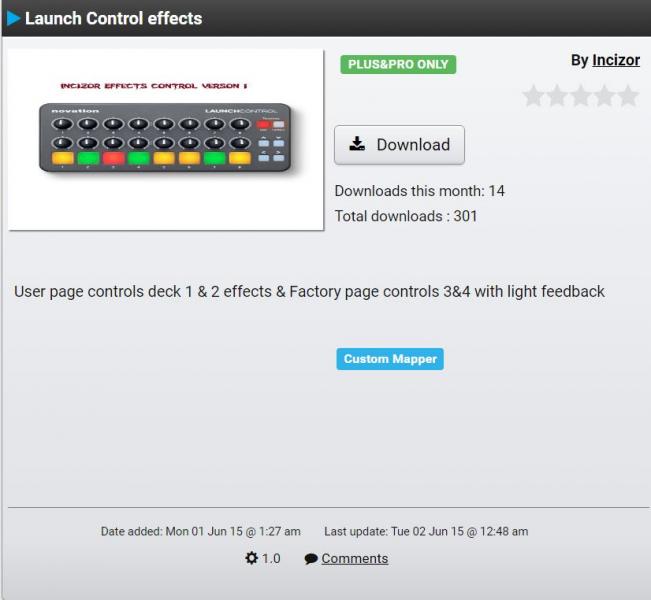Click the Custom Mapper tag

(x=390, y=359)
